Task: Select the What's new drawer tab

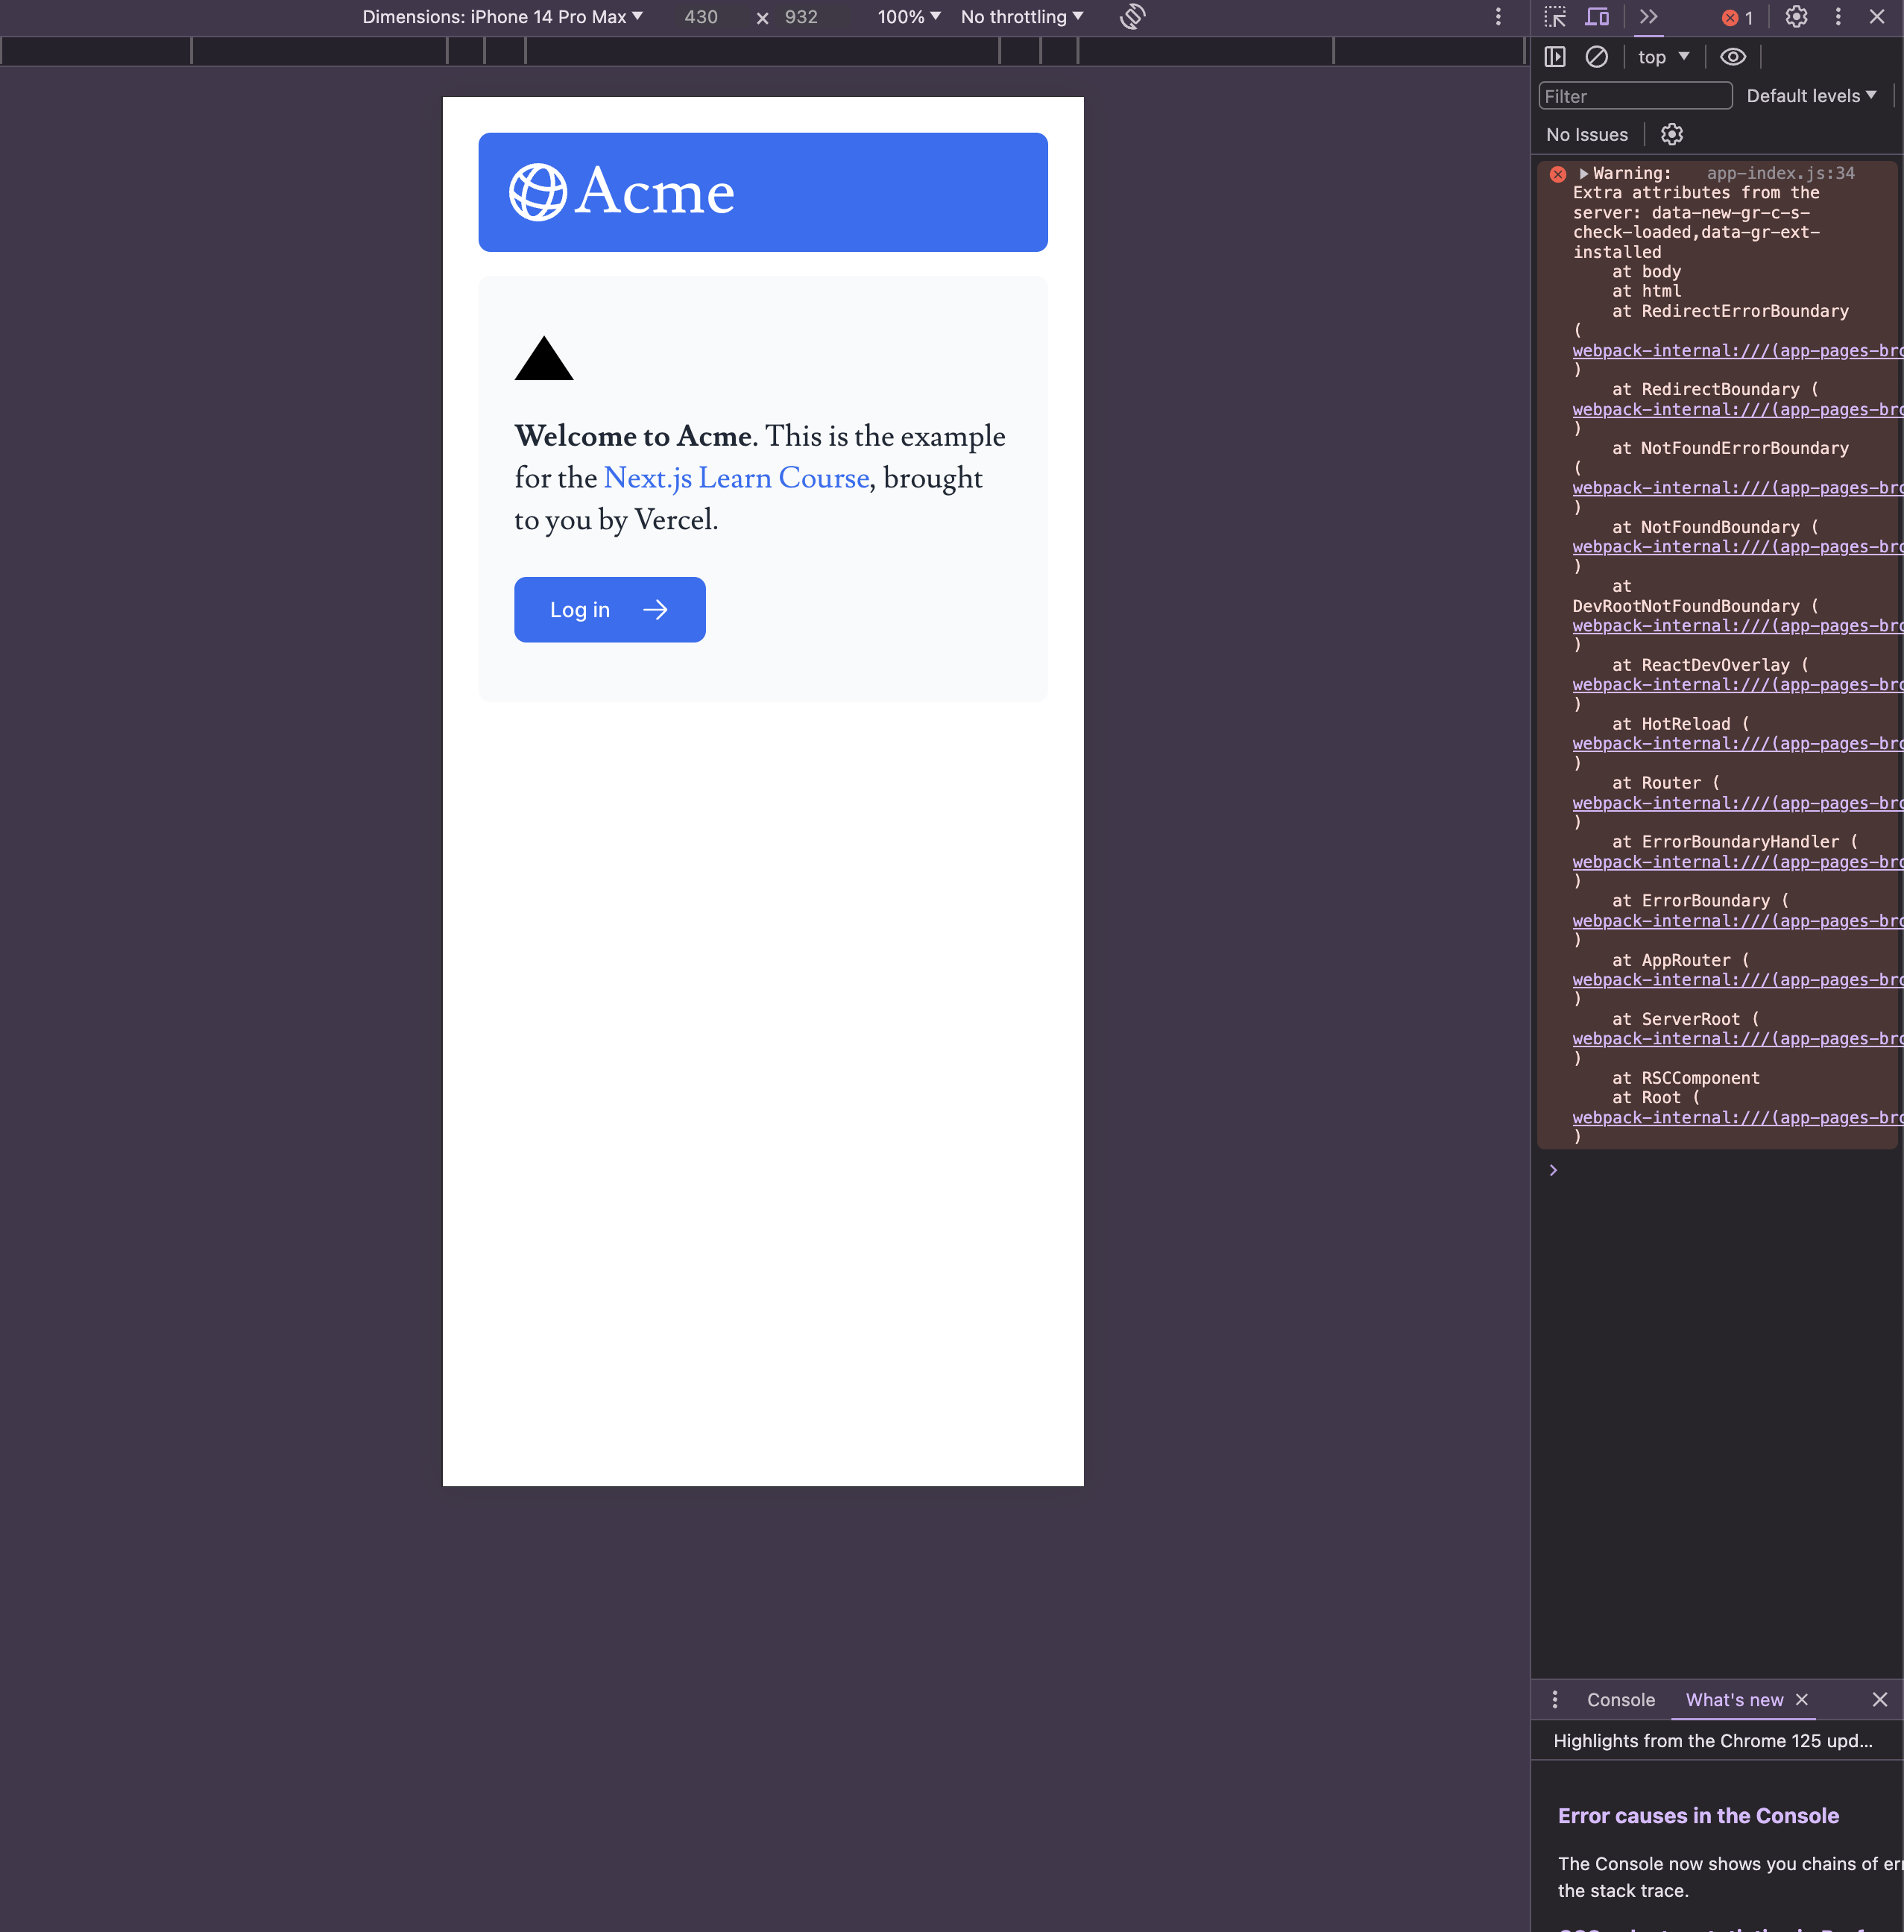Action: click(x=1734, y=1700)
